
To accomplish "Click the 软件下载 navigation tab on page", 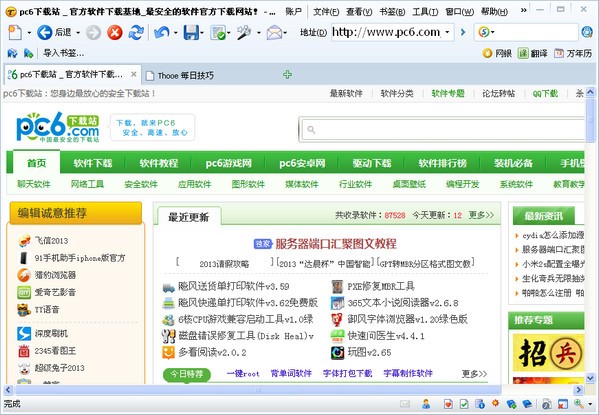I will click(93, 164).
